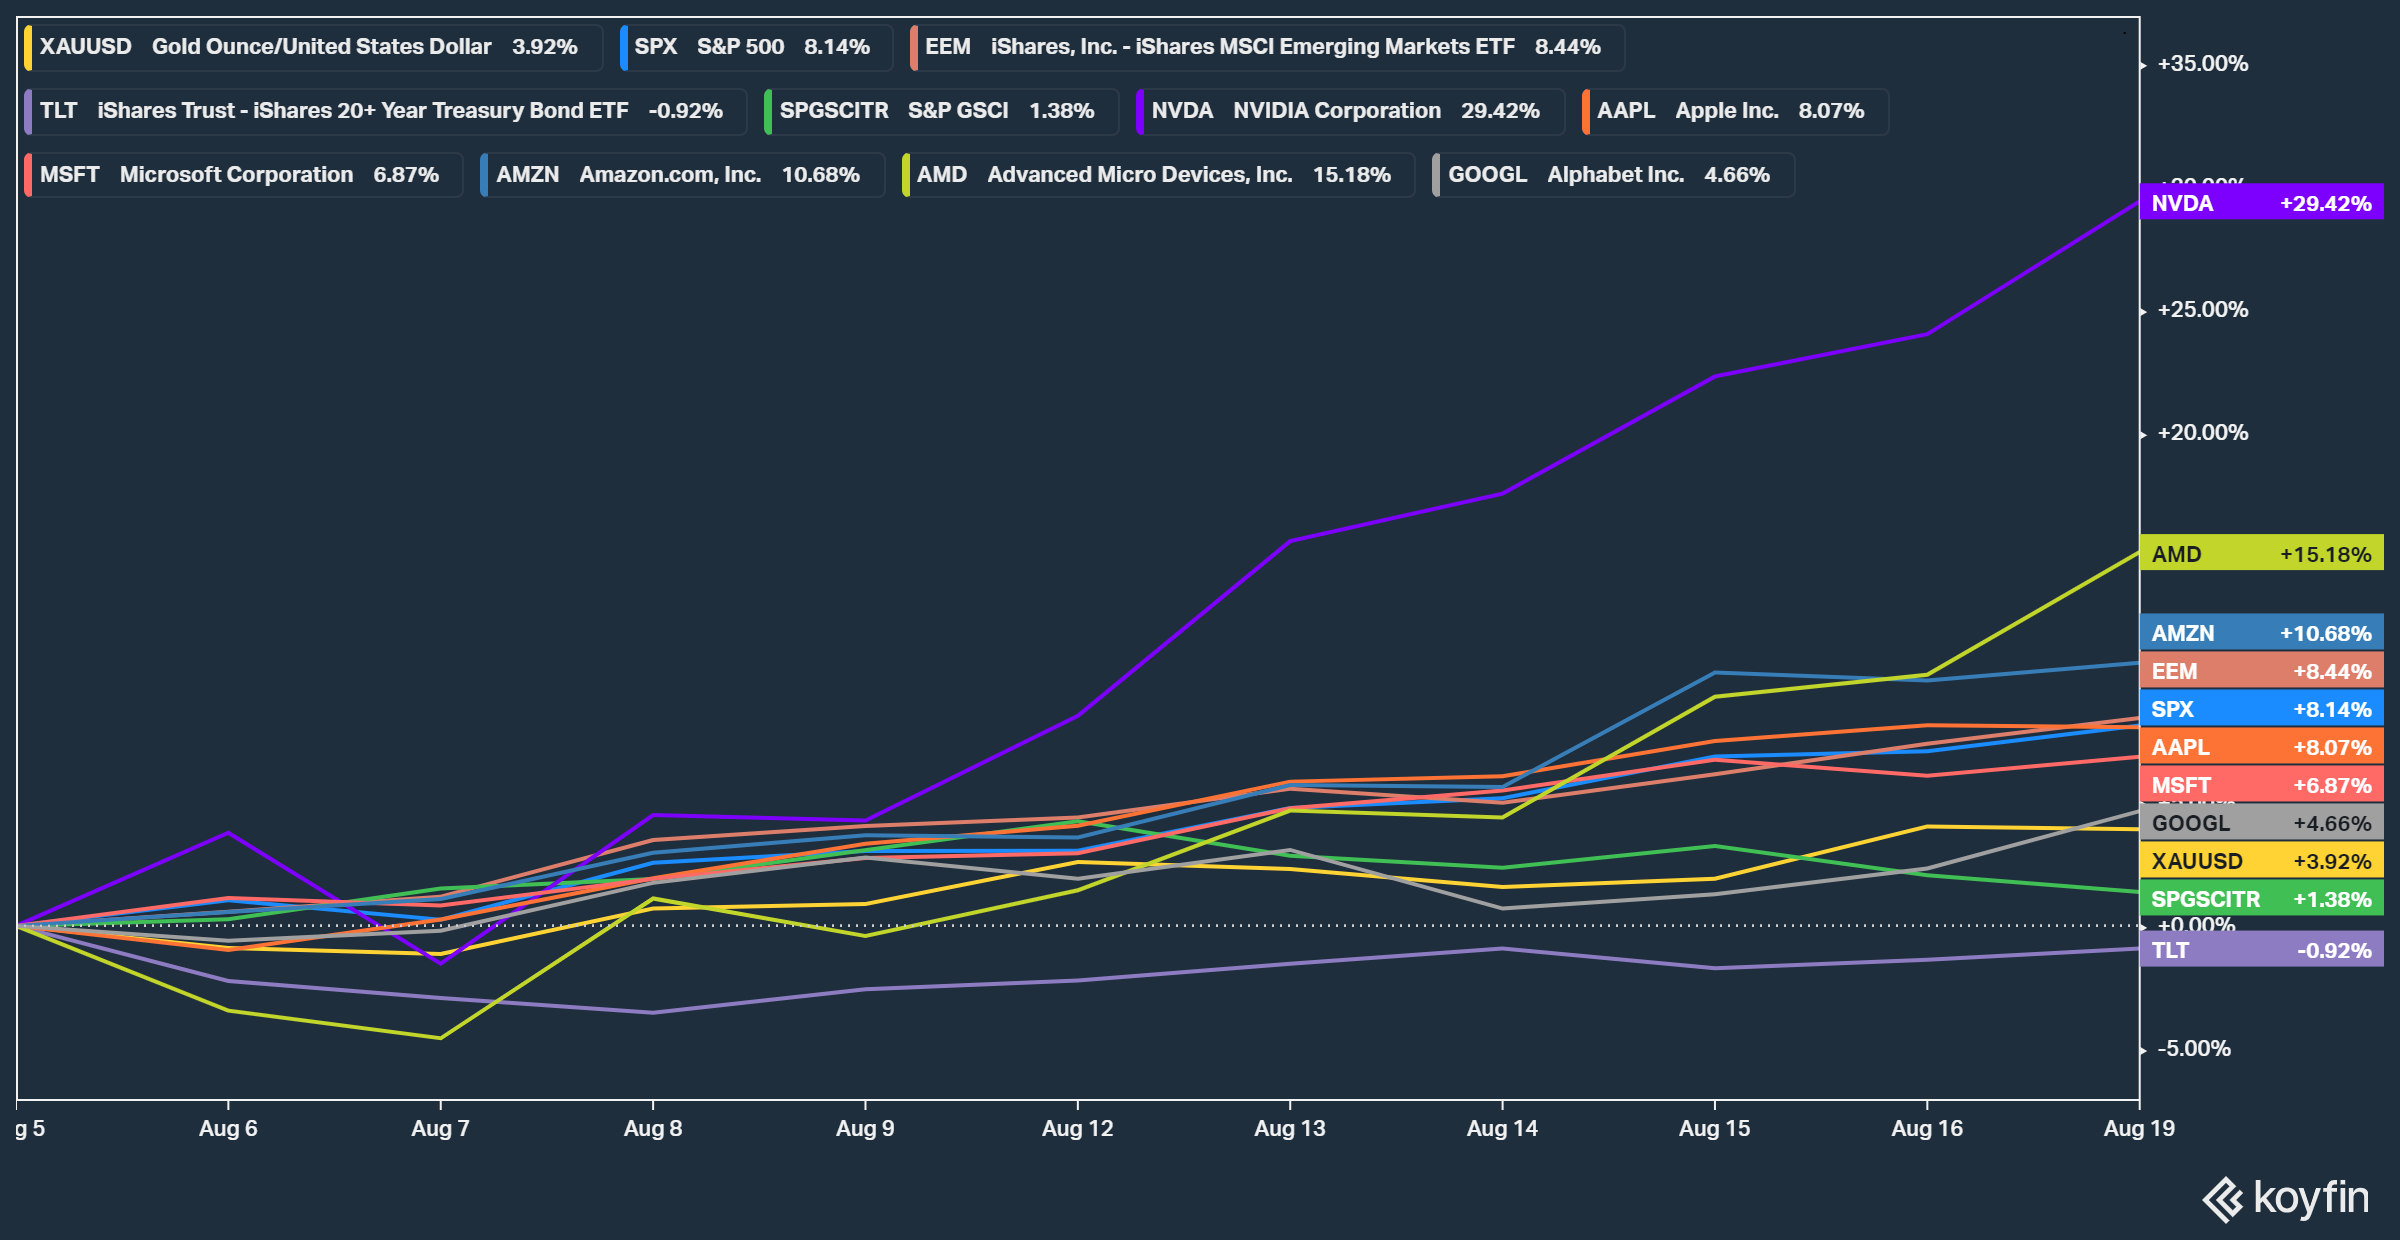Click the XAUUSD Gold legend chip
2400x1240 pixels.
pyautogui.click(x=311, y=47)
